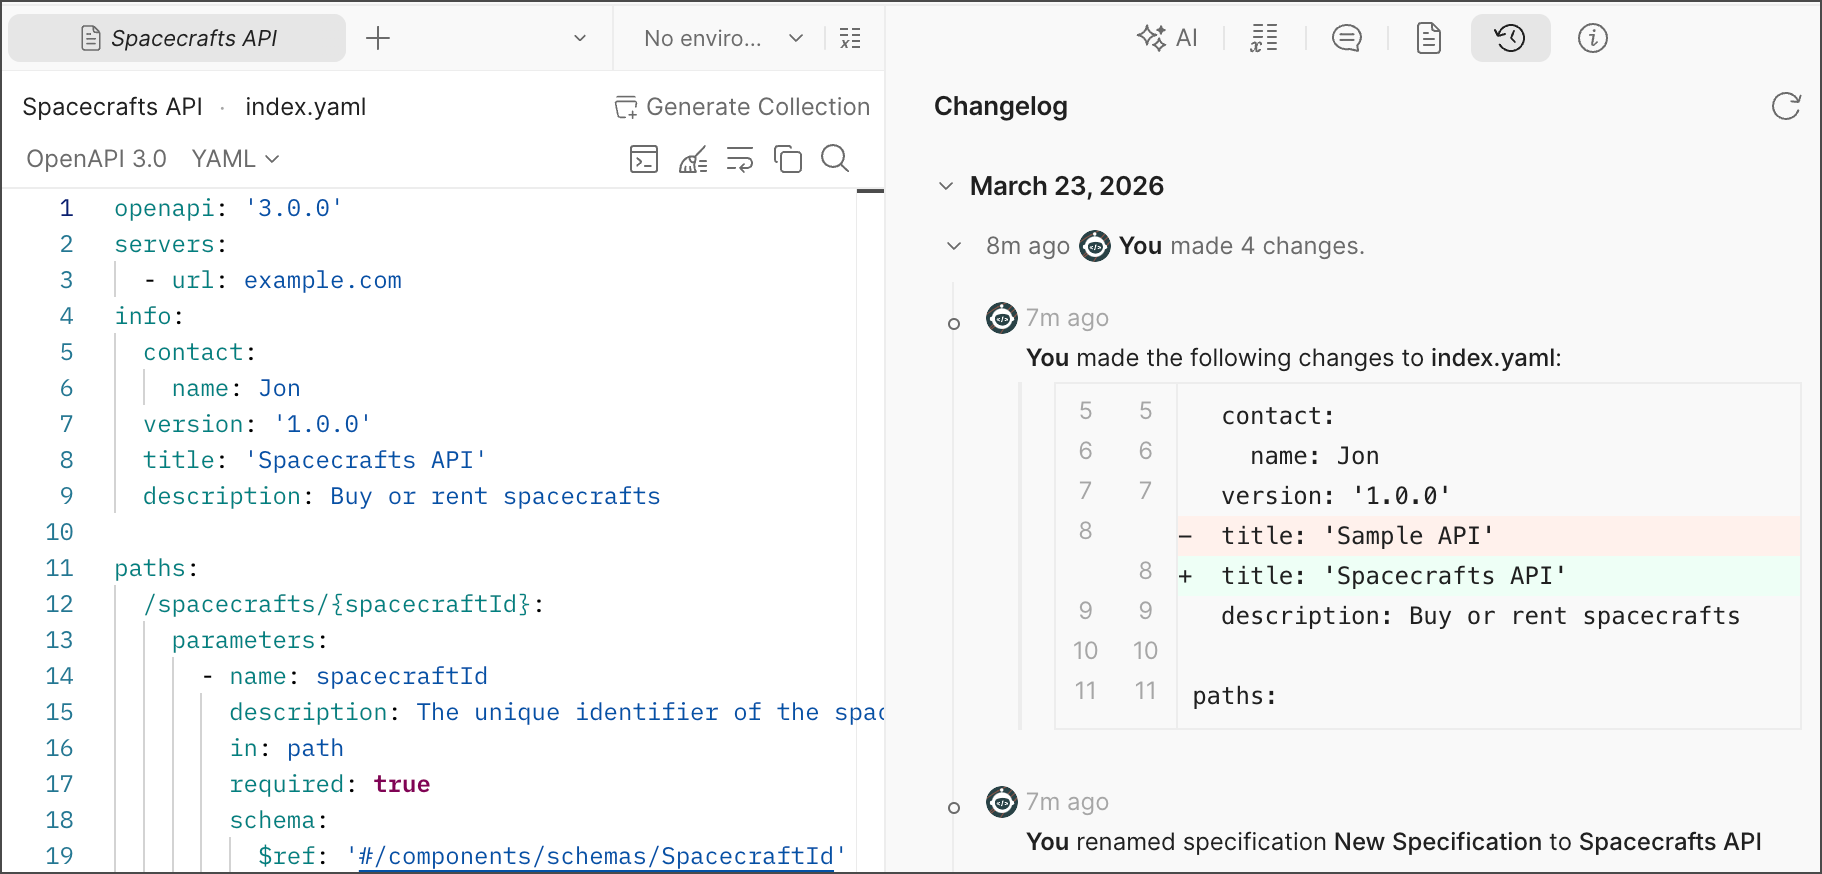This screenshot has width=1822, height=874.
Task: Add a new tab with plus icon
Action: [x=378, y=38]
